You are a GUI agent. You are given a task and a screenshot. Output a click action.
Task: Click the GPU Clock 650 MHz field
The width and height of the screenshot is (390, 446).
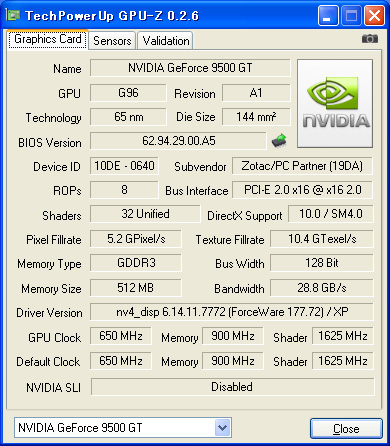pyautogui.click(x=121, y=336)
